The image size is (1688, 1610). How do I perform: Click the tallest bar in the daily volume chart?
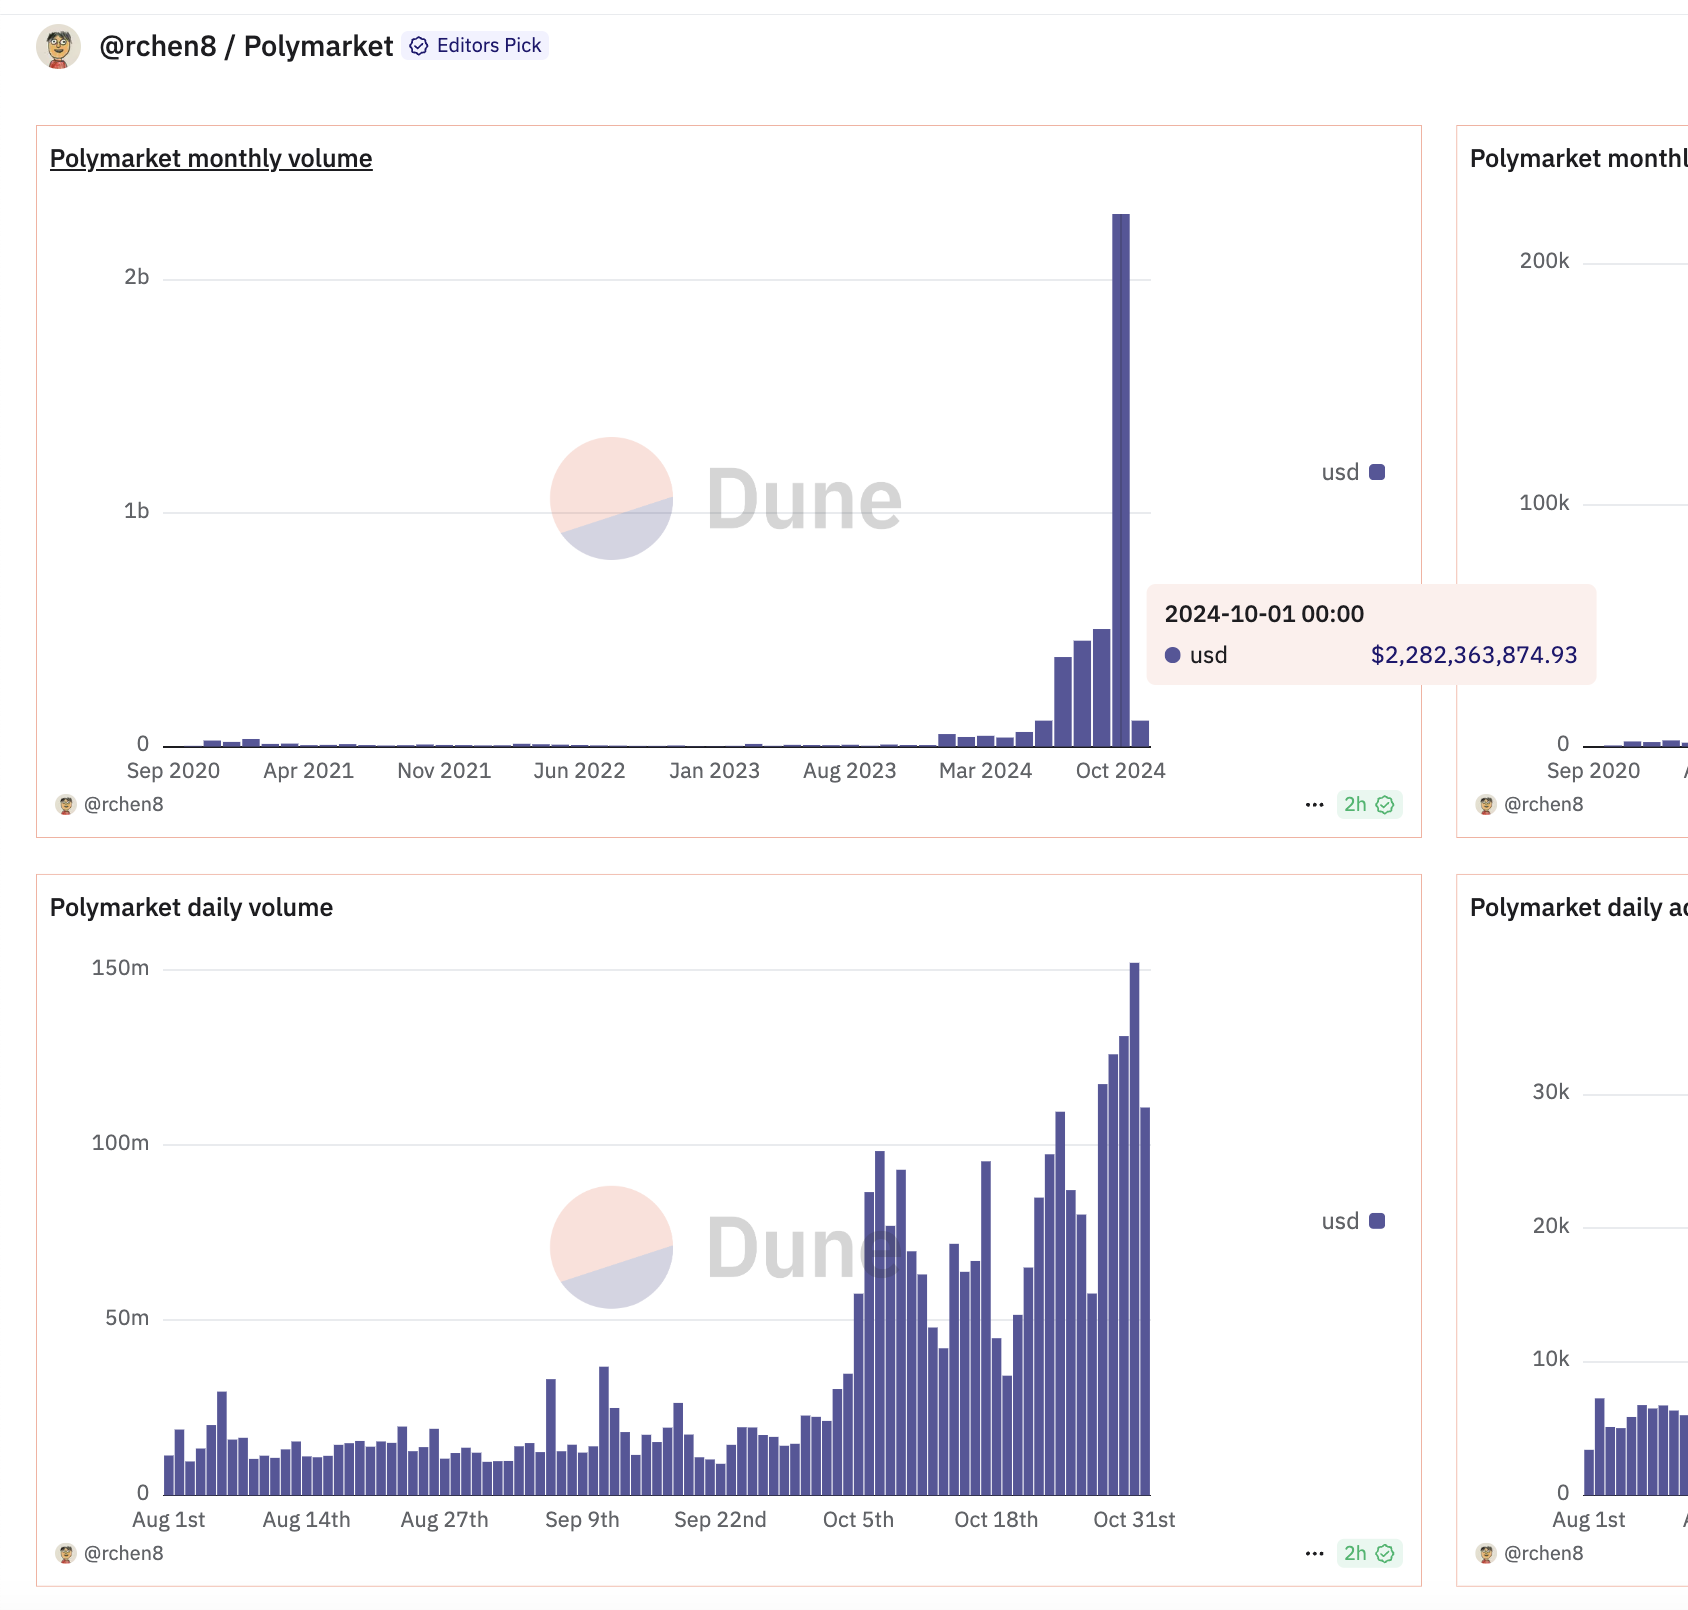point(1134,1229)
